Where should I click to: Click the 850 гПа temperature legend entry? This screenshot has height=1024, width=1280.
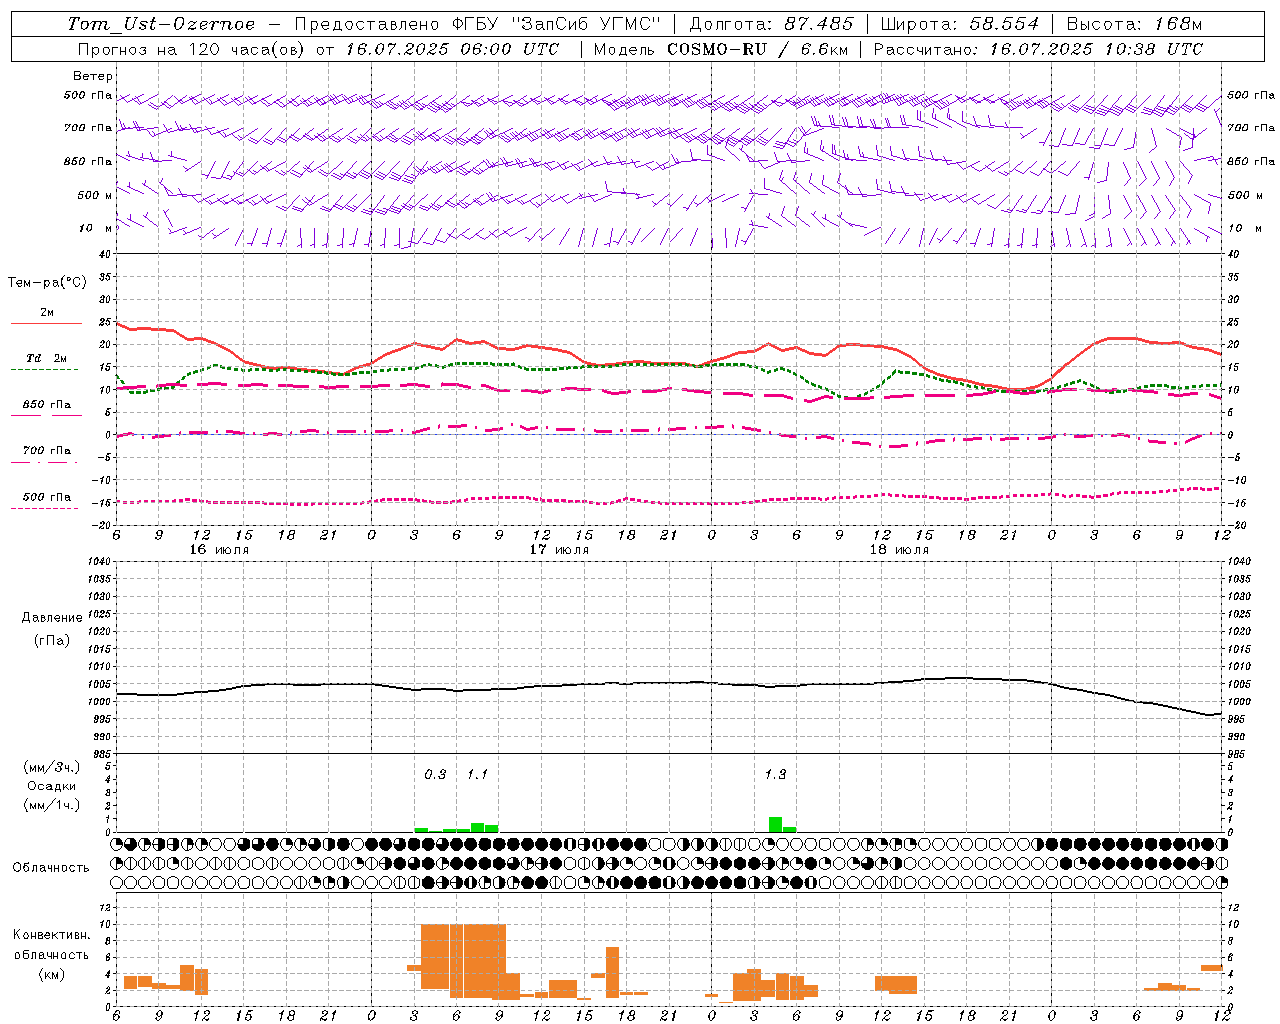[x=46, y=405]
